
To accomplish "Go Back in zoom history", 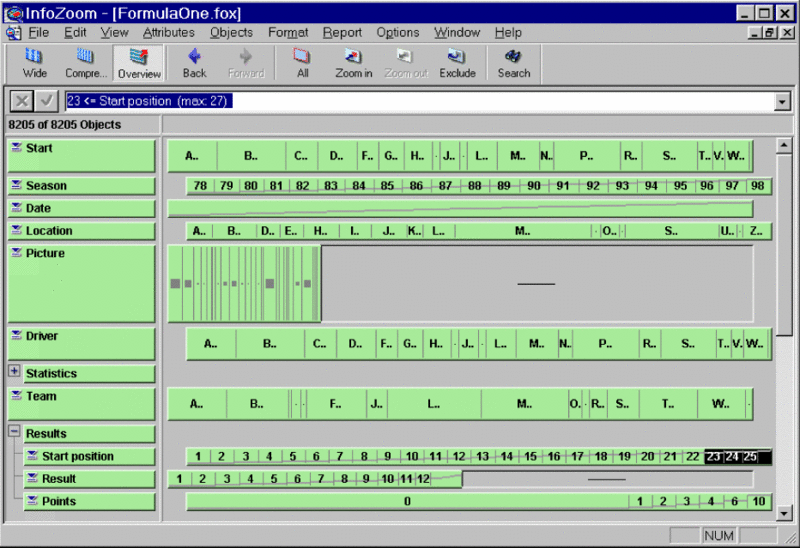I will pos(194,63).
